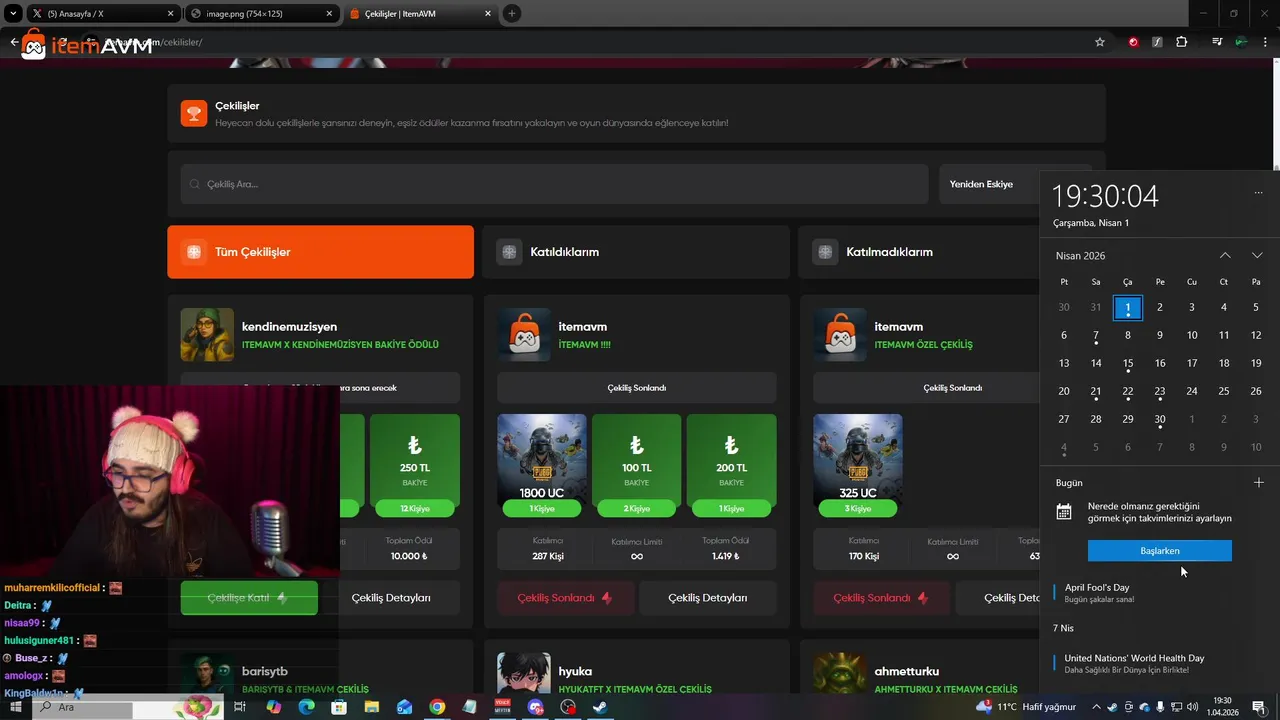The image size is (1280, 720).
Task: Switch to the Katıldıklarım tab
Action: 636,252
